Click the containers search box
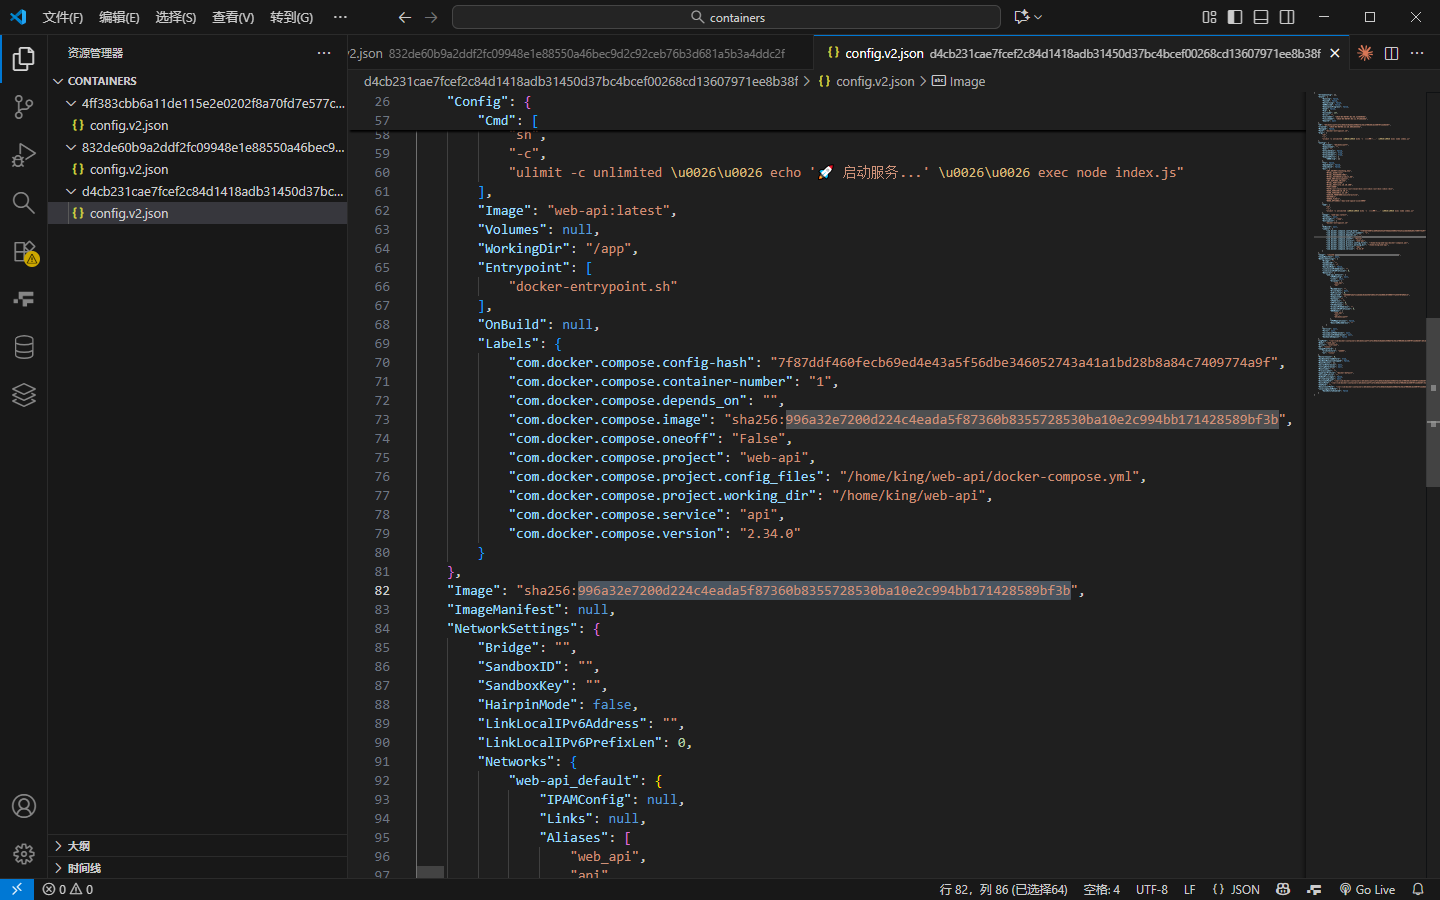1440x900 pixels. point(726,17)
